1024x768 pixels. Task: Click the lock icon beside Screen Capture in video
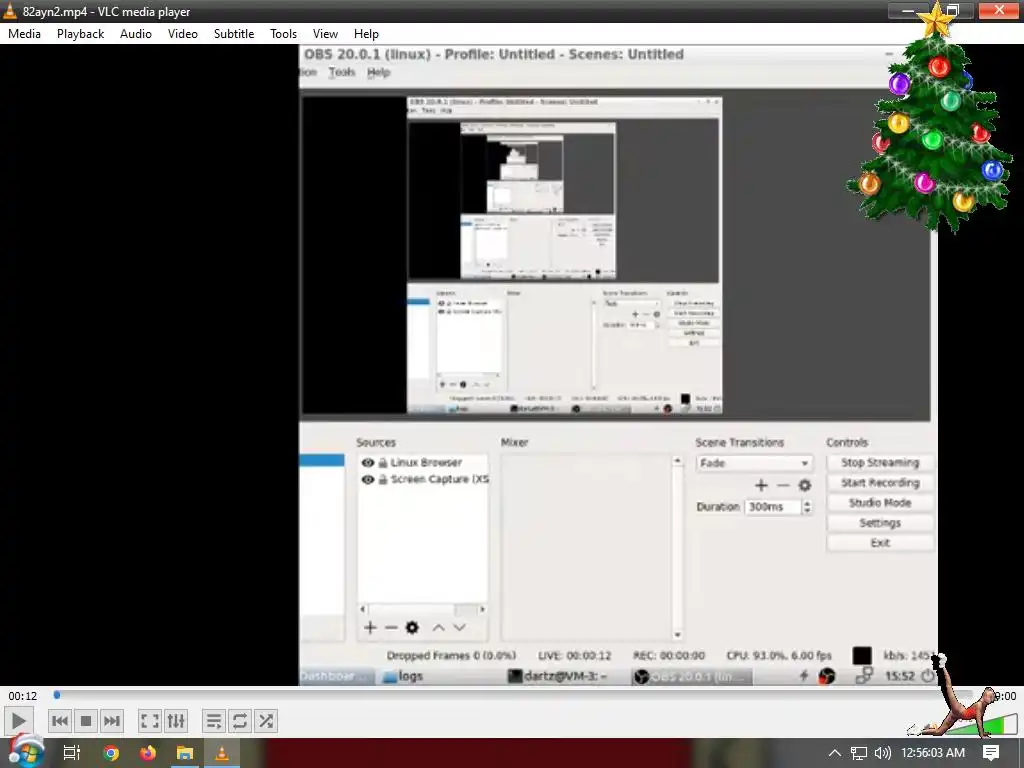383,479
